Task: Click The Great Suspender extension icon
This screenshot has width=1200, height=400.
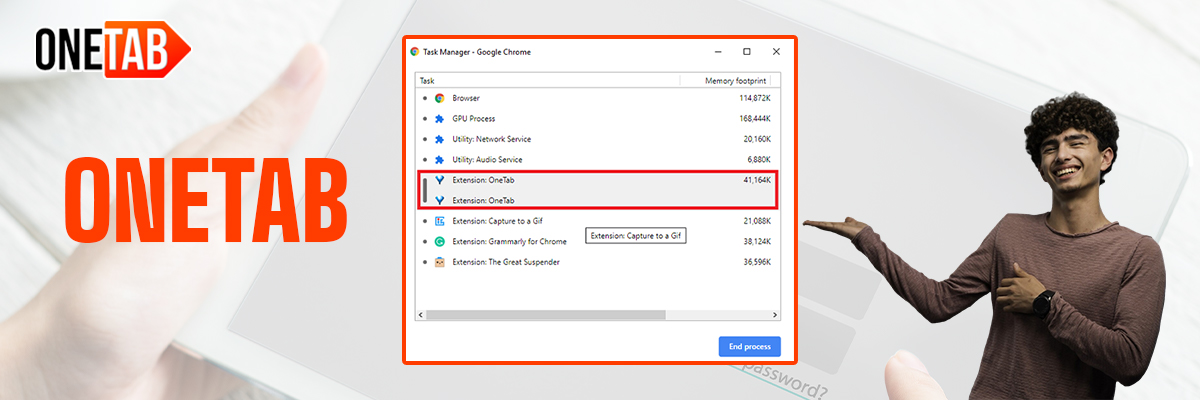Action: 439,262
